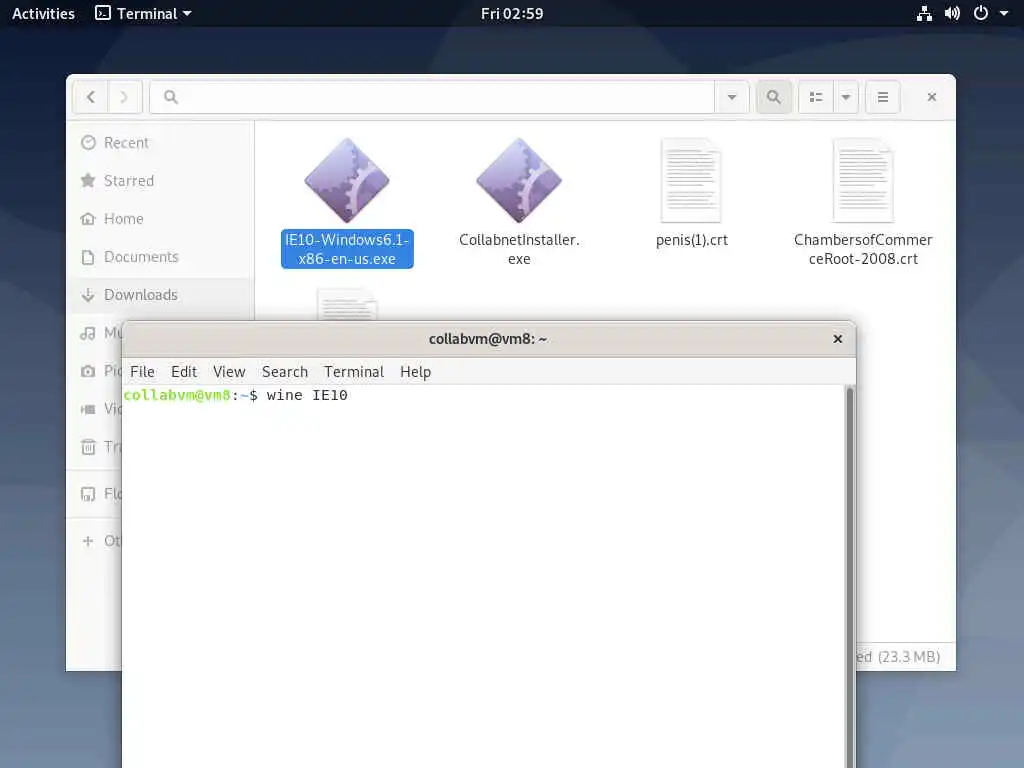Click the Trash sidebar icon

pyautogui.click(x=88, y=447)
